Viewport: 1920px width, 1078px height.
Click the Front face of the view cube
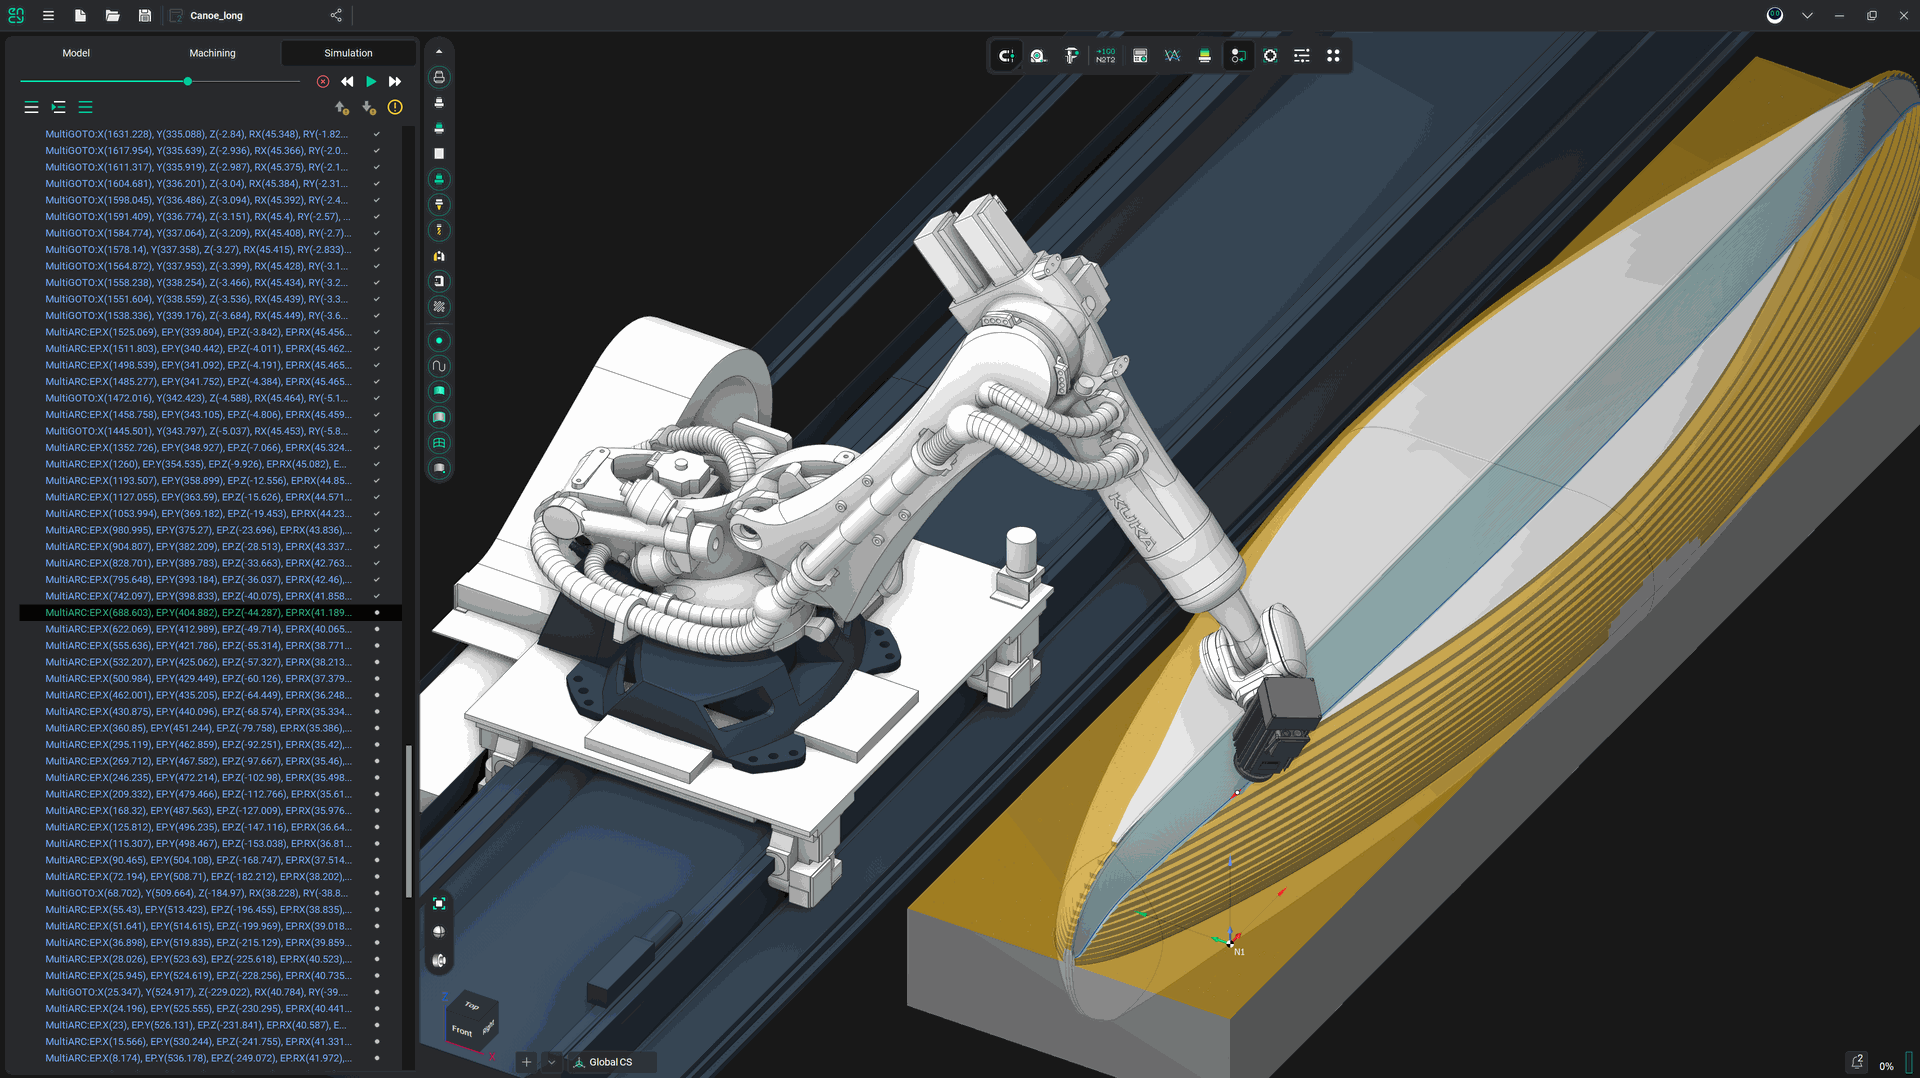click(x=461, y=1031)
